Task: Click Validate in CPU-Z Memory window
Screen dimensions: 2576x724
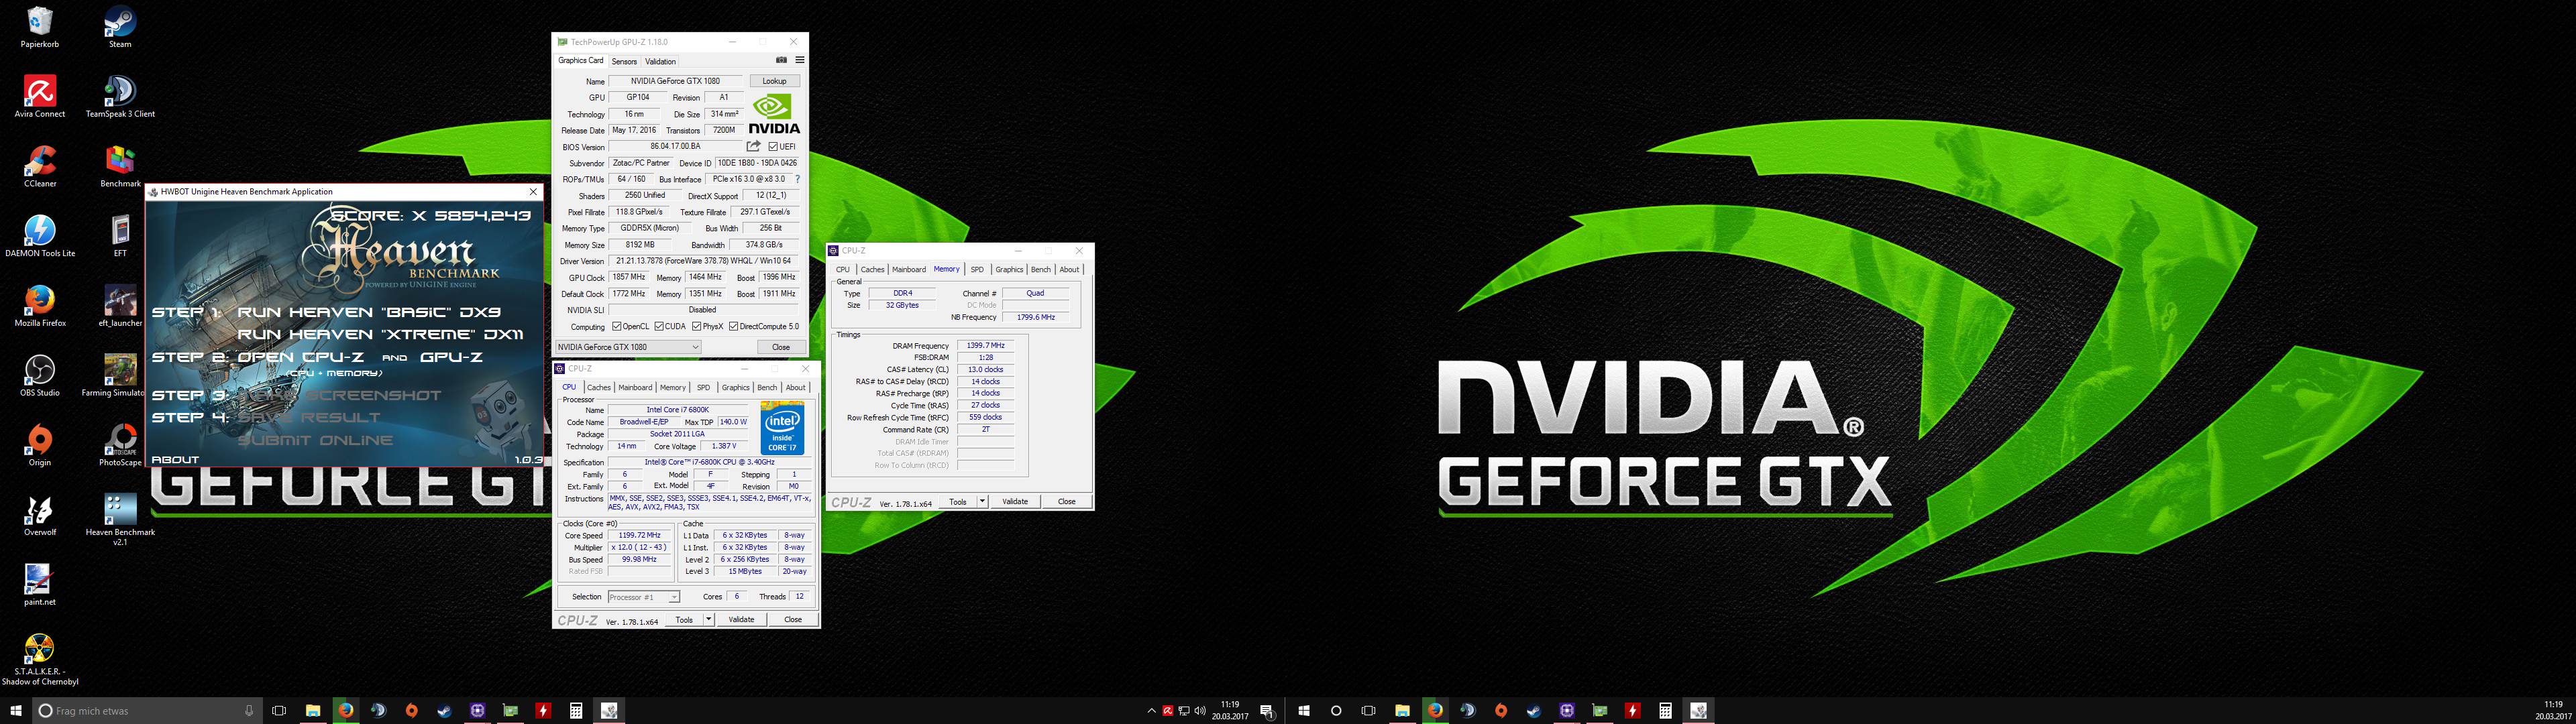Action: 1015,501
